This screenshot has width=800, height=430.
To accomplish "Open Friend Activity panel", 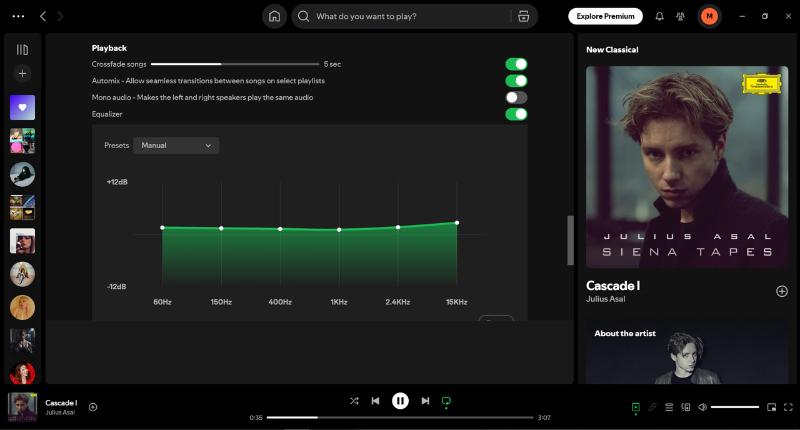I will tap(682, 16).
